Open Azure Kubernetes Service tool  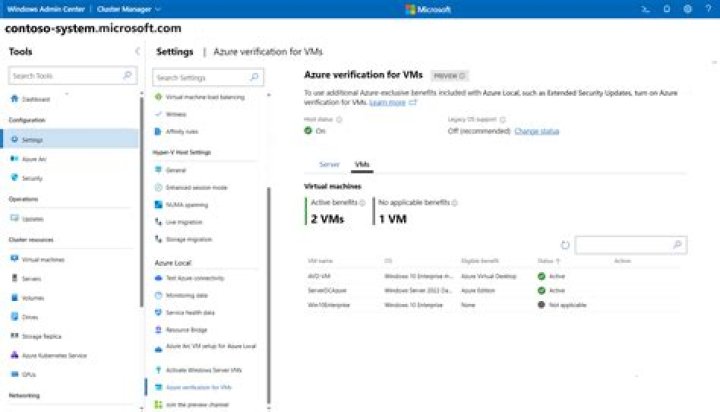tap(54, 356)
